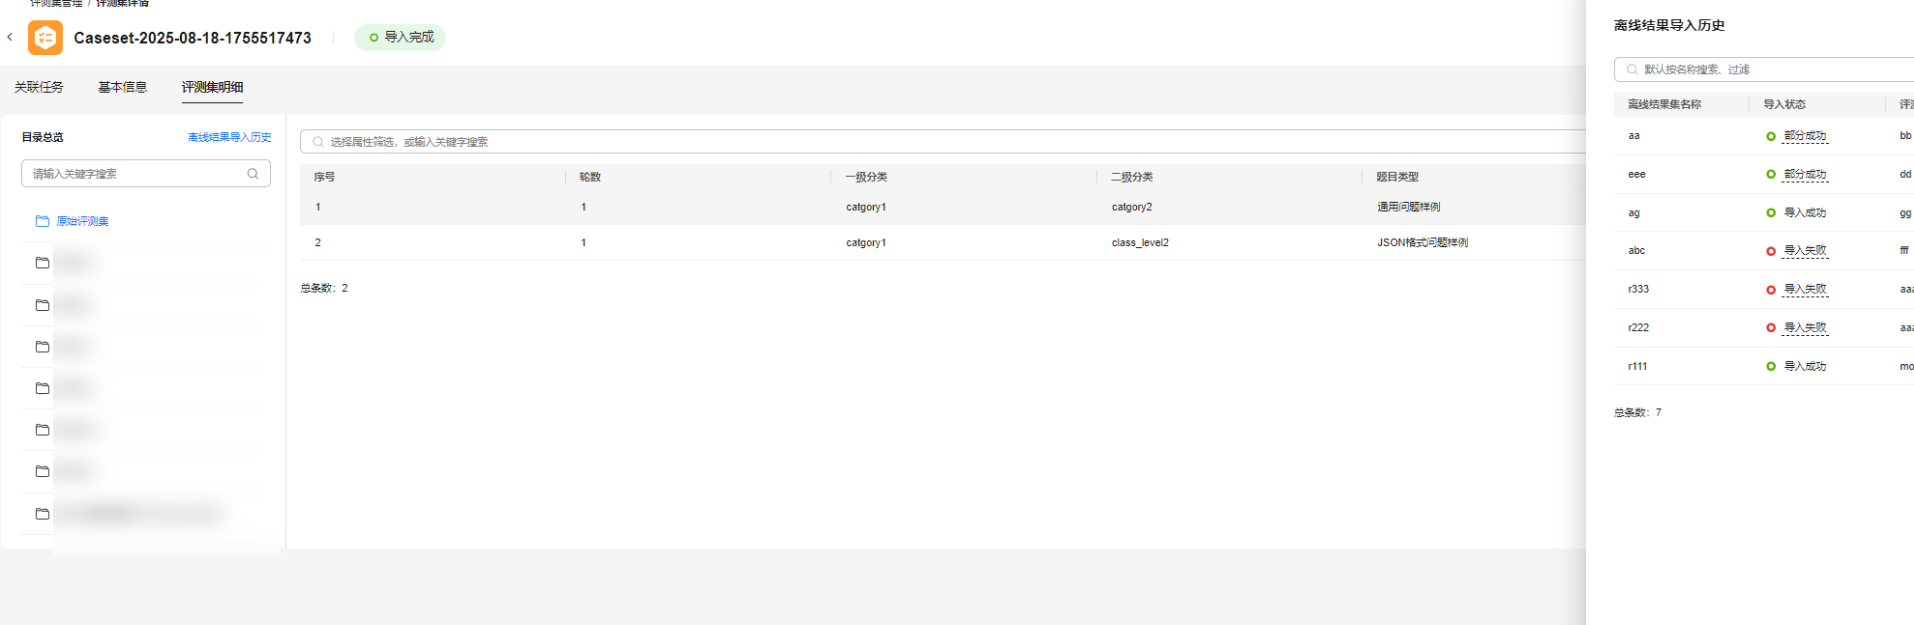Focus the 选择属性筛选 filter search field
The image size is (1914, 625).
(943, 142)
